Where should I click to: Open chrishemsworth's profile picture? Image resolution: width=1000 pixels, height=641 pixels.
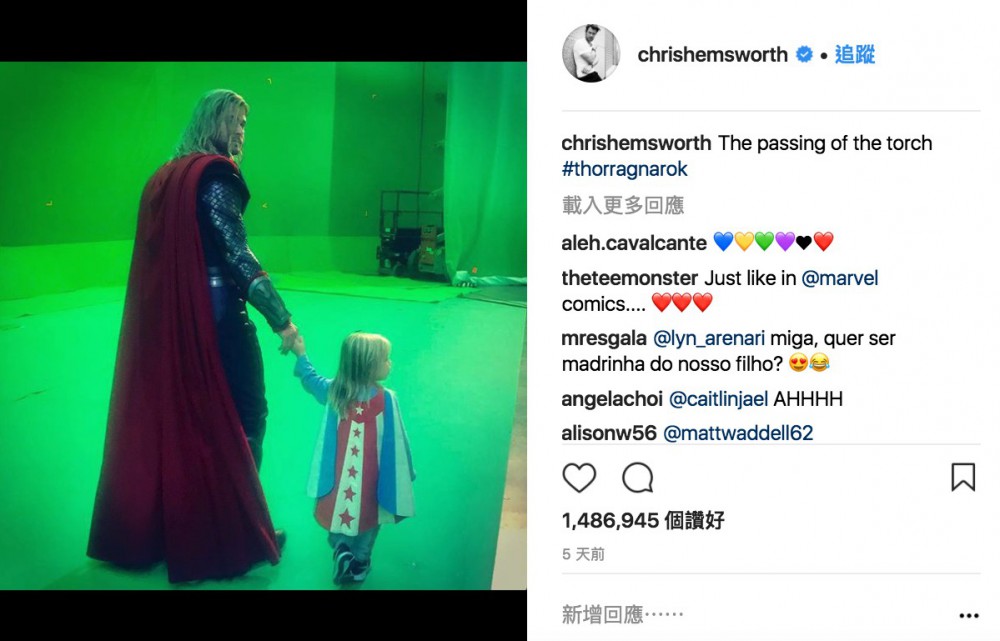(x=591, y=54)
